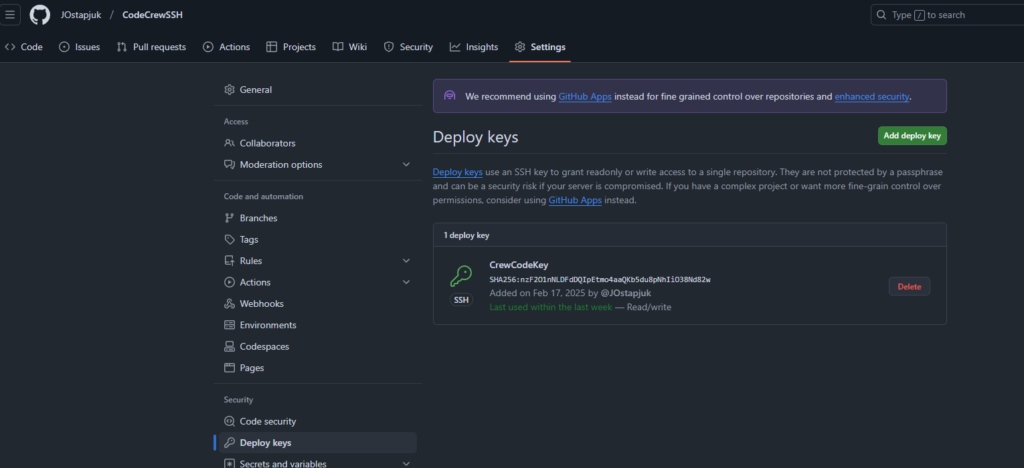Expand the Secrets and variables chevron
This screenshot has height=468, width=1024.
click(406, 463)
